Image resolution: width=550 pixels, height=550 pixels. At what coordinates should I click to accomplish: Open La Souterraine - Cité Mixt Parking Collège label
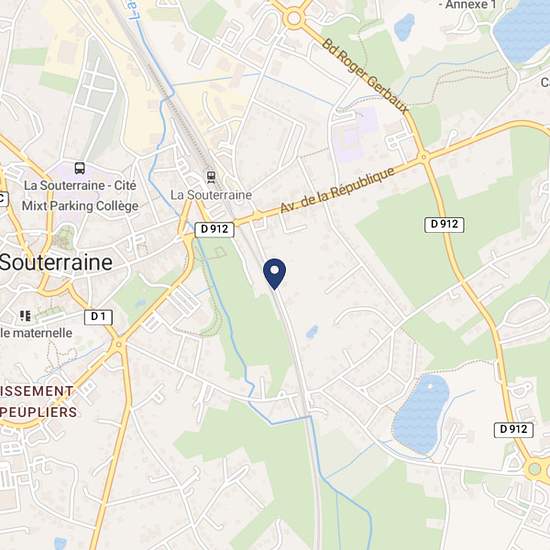click(80, 195)
